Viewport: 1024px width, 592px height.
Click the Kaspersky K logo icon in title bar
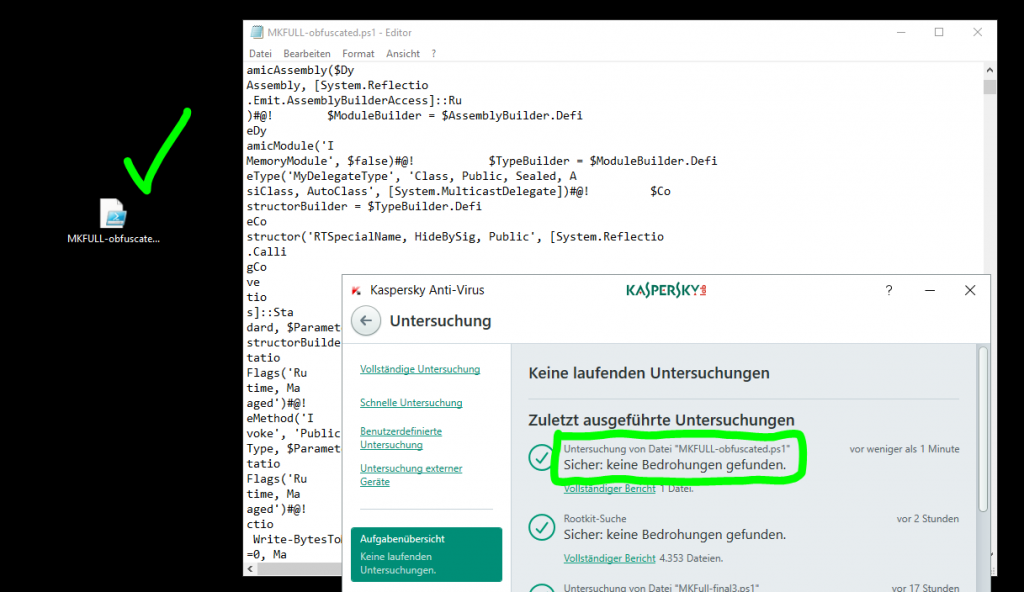[x=356, y=290]
